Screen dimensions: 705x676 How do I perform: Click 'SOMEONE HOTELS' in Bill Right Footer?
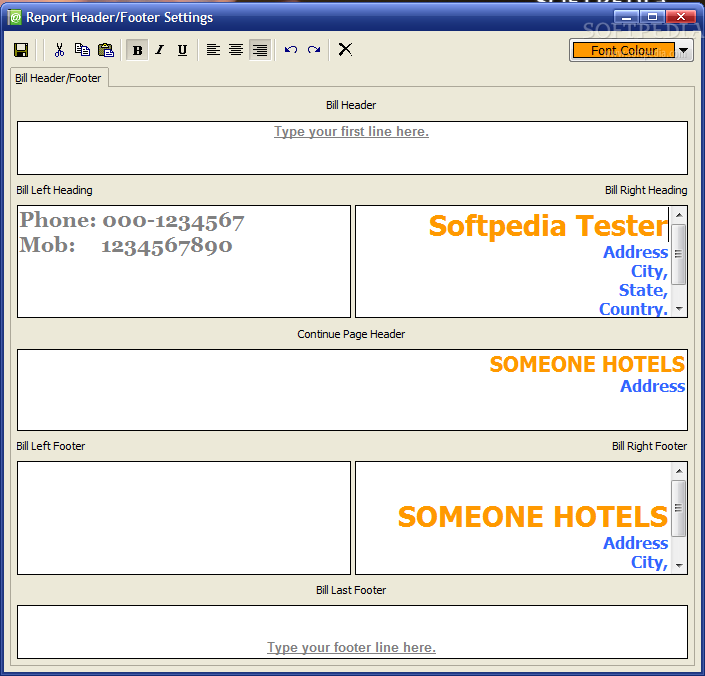533,517
